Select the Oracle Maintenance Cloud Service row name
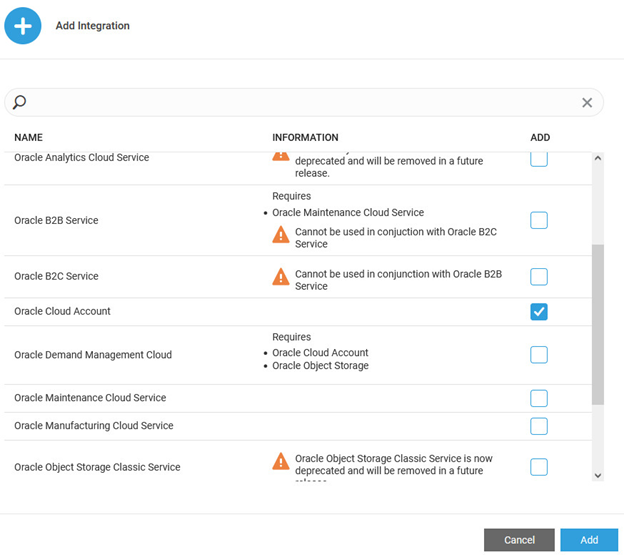624x555 pixels. 90,398
